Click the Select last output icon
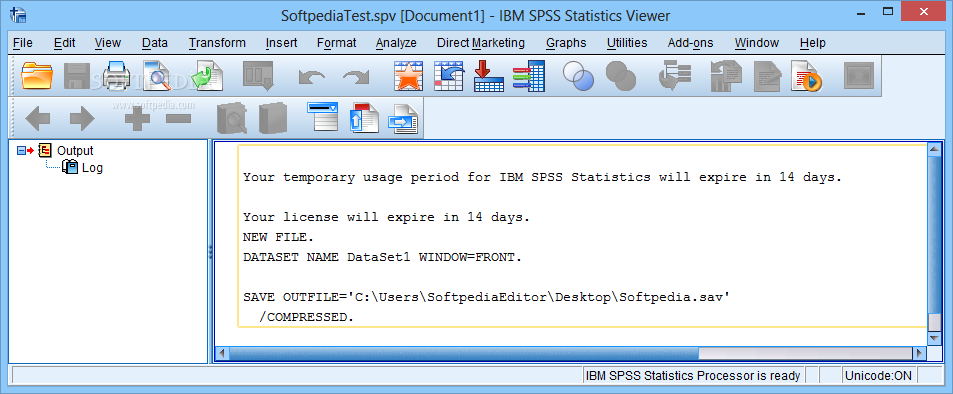The height and width of the screenshot is (394, 953). point(675,76)
